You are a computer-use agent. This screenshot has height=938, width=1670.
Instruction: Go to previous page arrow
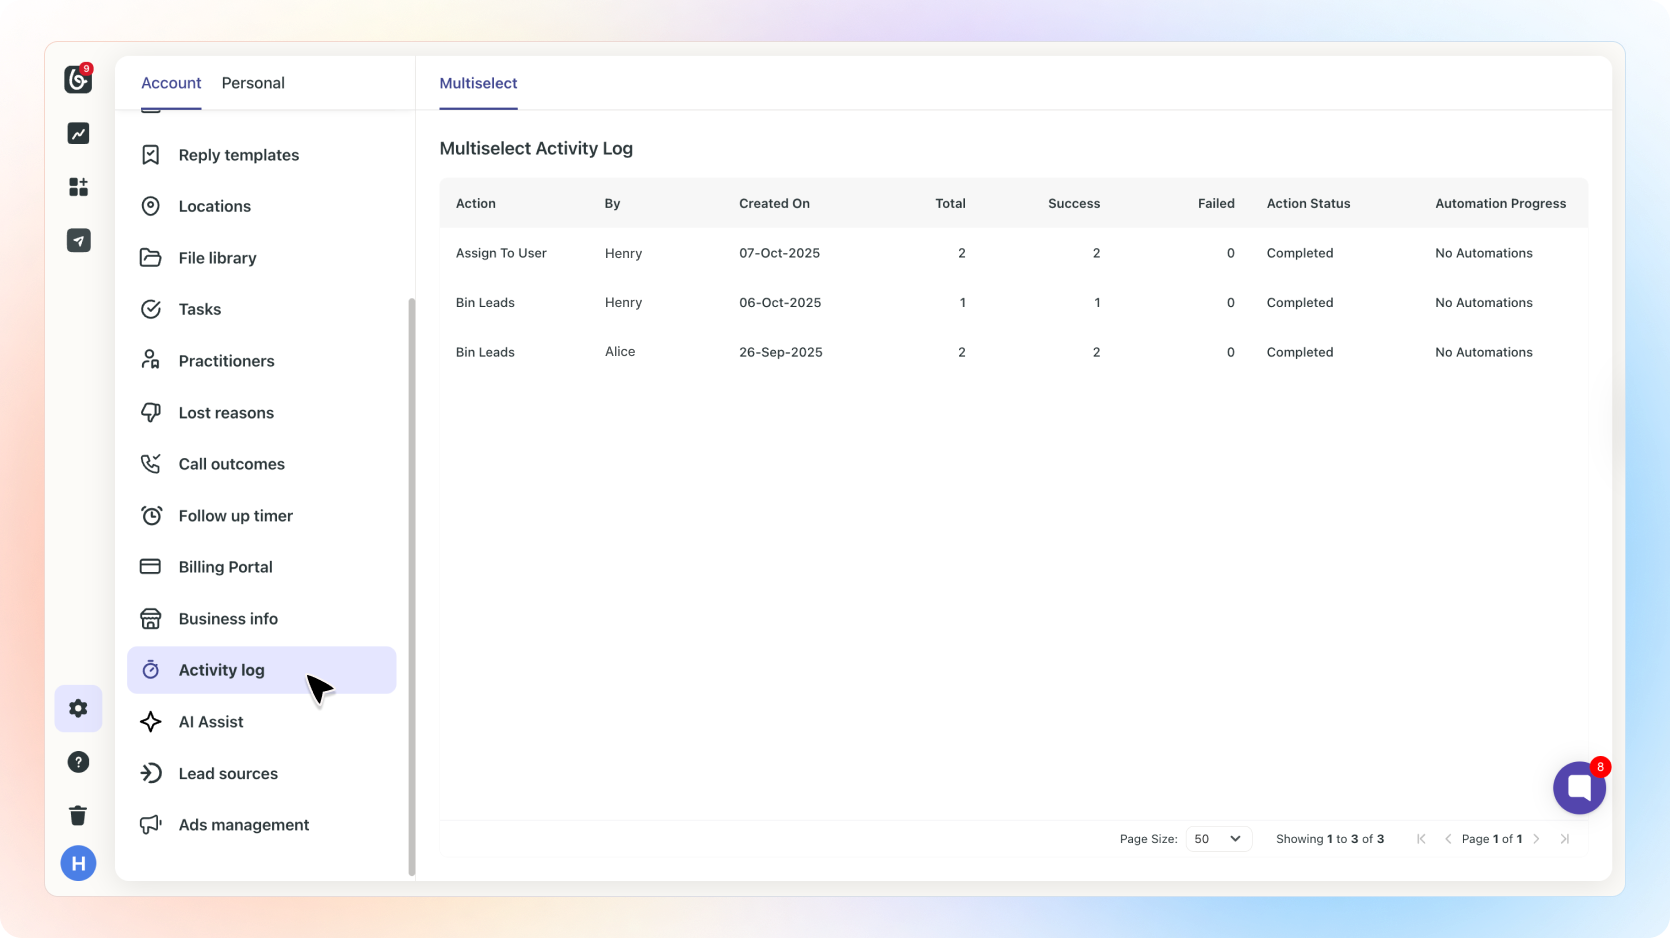pos(1448,839)
